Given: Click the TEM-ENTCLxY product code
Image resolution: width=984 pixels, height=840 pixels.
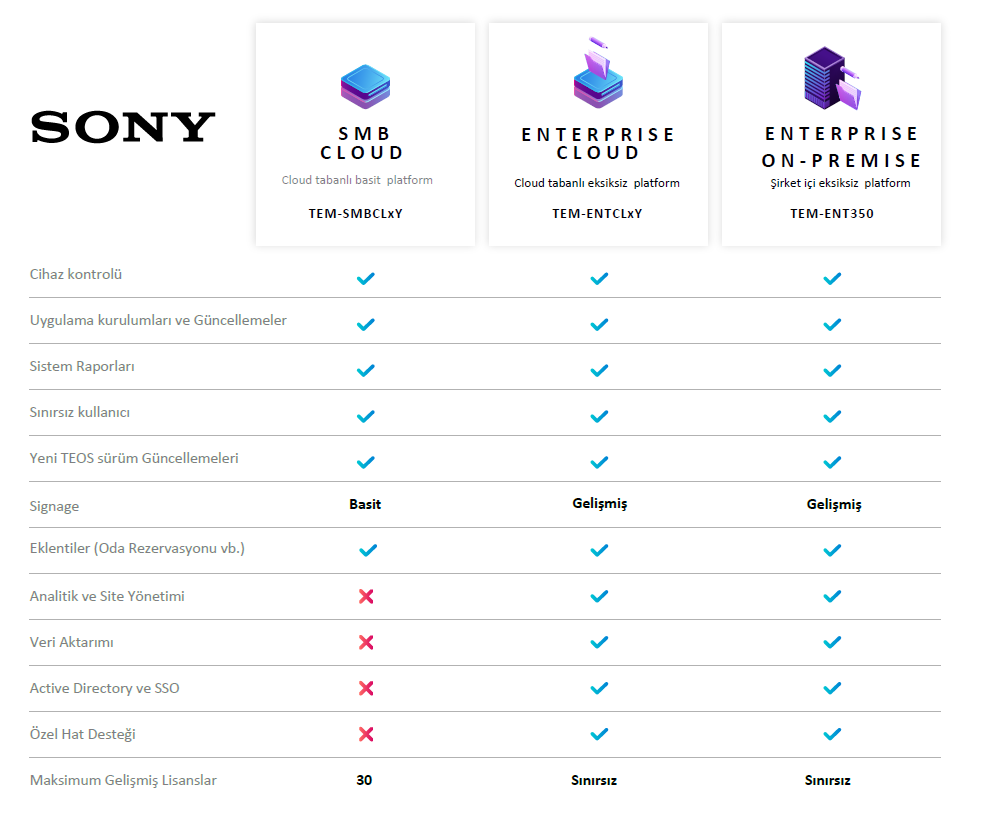Looking at the screenshot, I should (x=597, y=214).
